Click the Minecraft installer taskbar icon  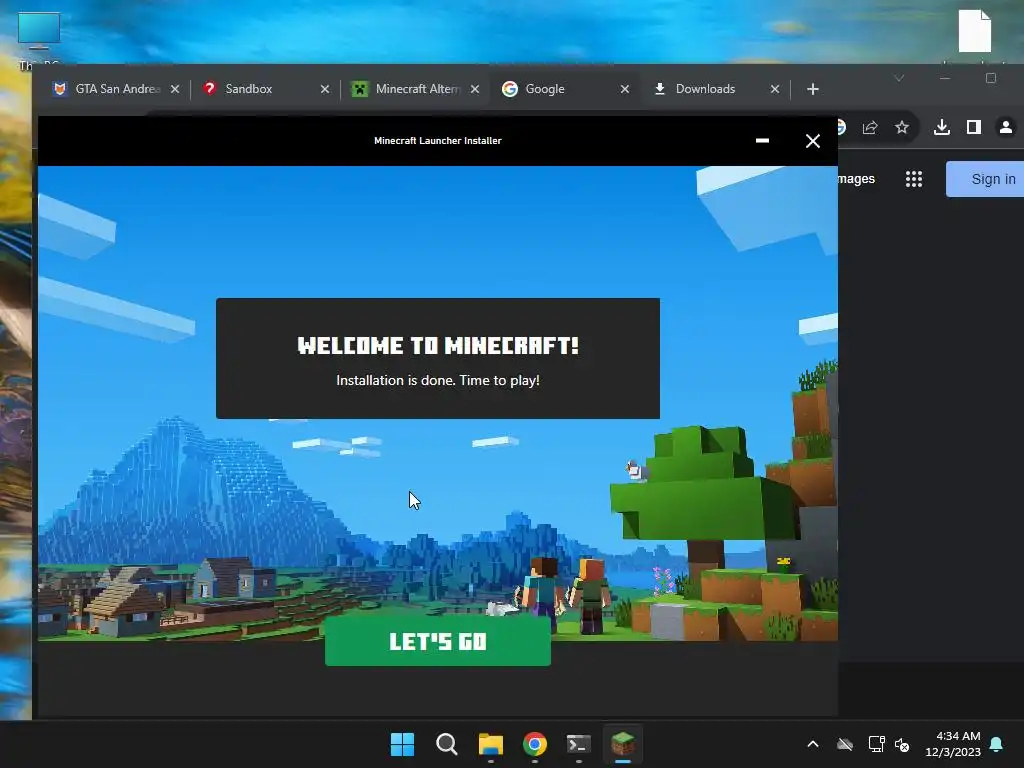pyautogui.click(x=623, y=744)
